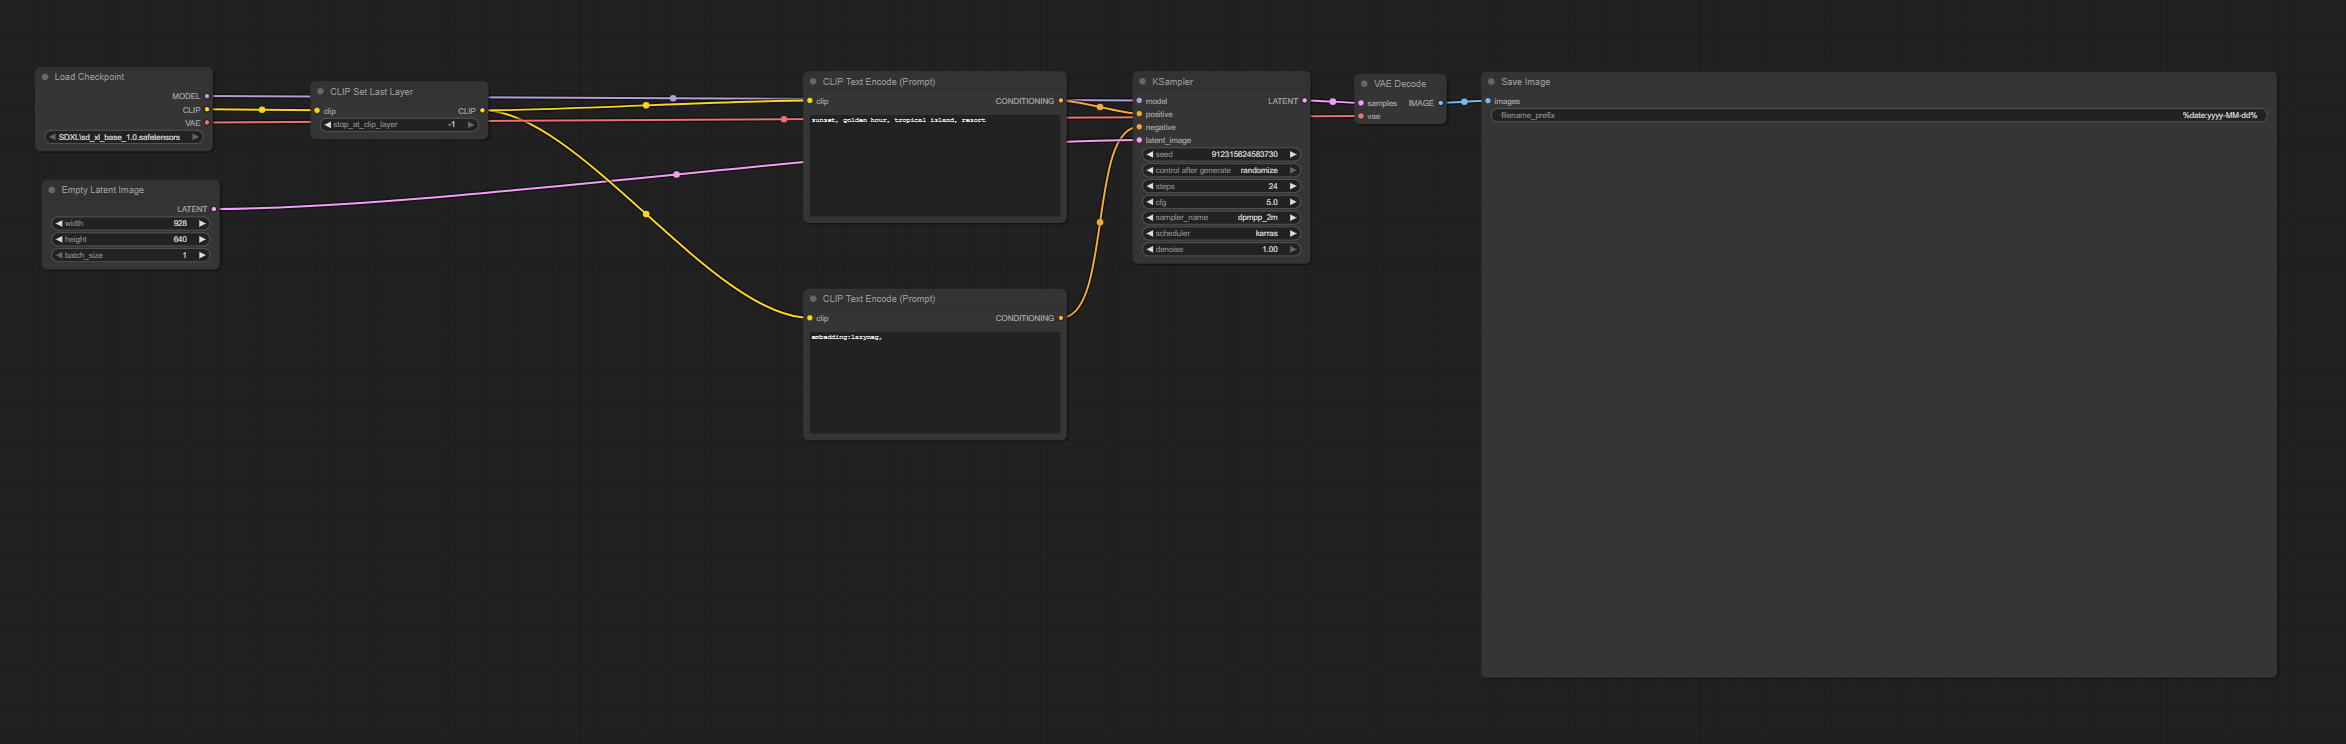Open the checkpoint selector showing sd_xl_base_1.0.safetensors

pyautogui.click(x=124, y=138)
